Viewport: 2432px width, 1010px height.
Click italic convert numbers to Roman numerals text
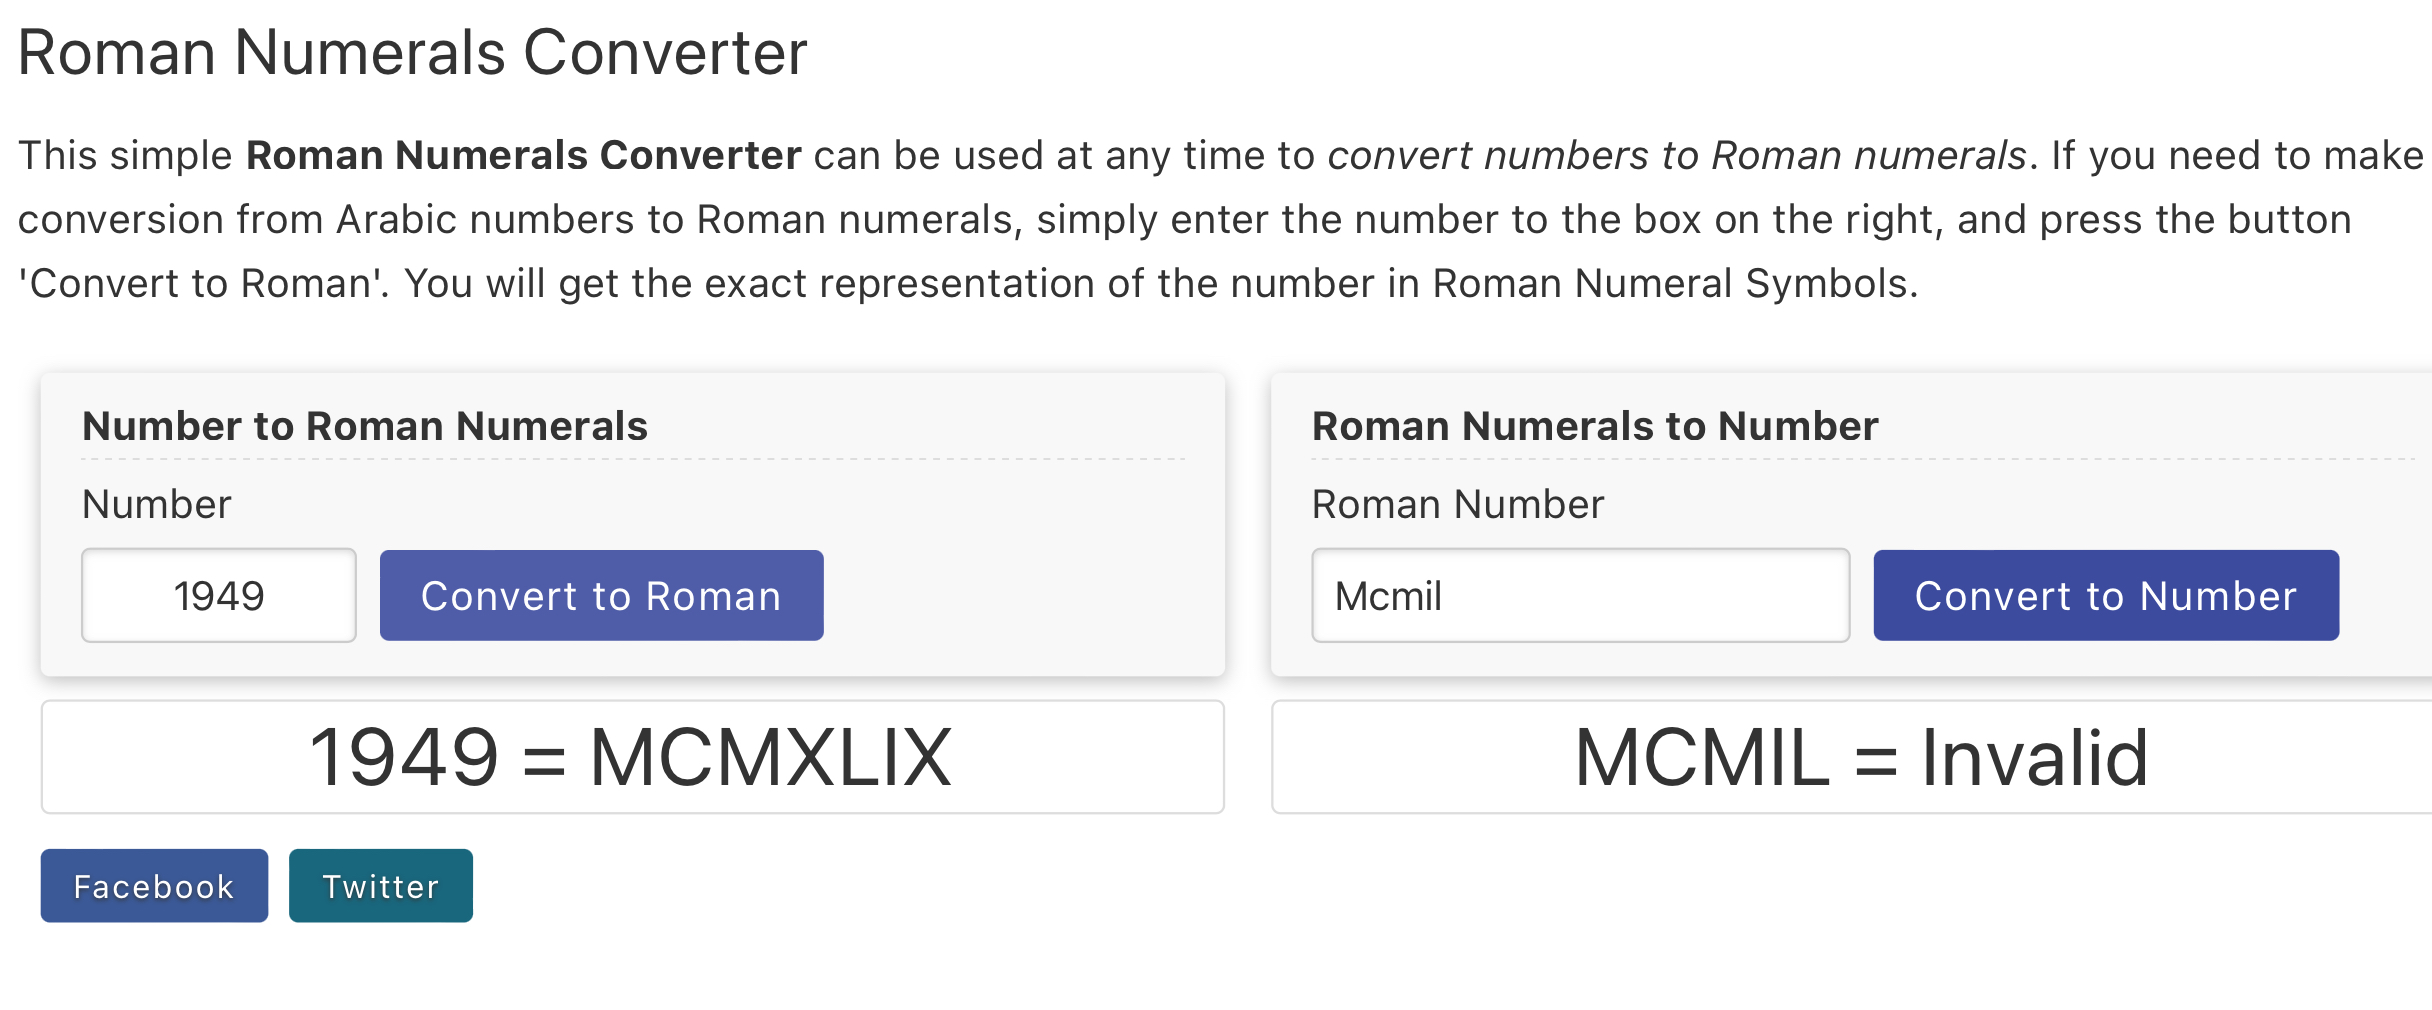[1676, 156]
